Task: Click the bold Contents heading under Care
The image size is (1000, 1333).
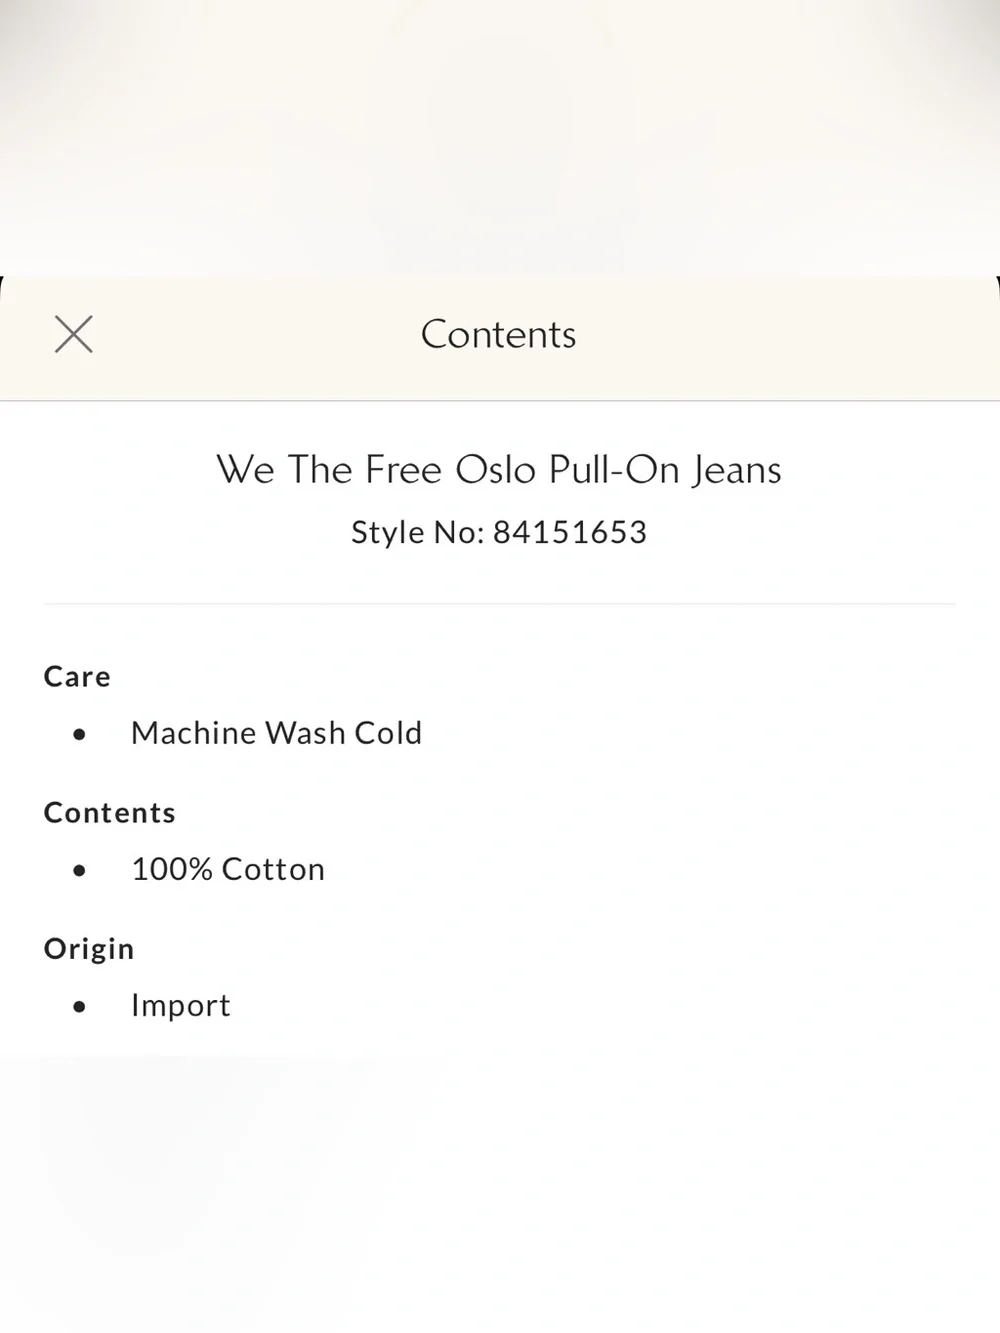Action: [x=110, y=813]
